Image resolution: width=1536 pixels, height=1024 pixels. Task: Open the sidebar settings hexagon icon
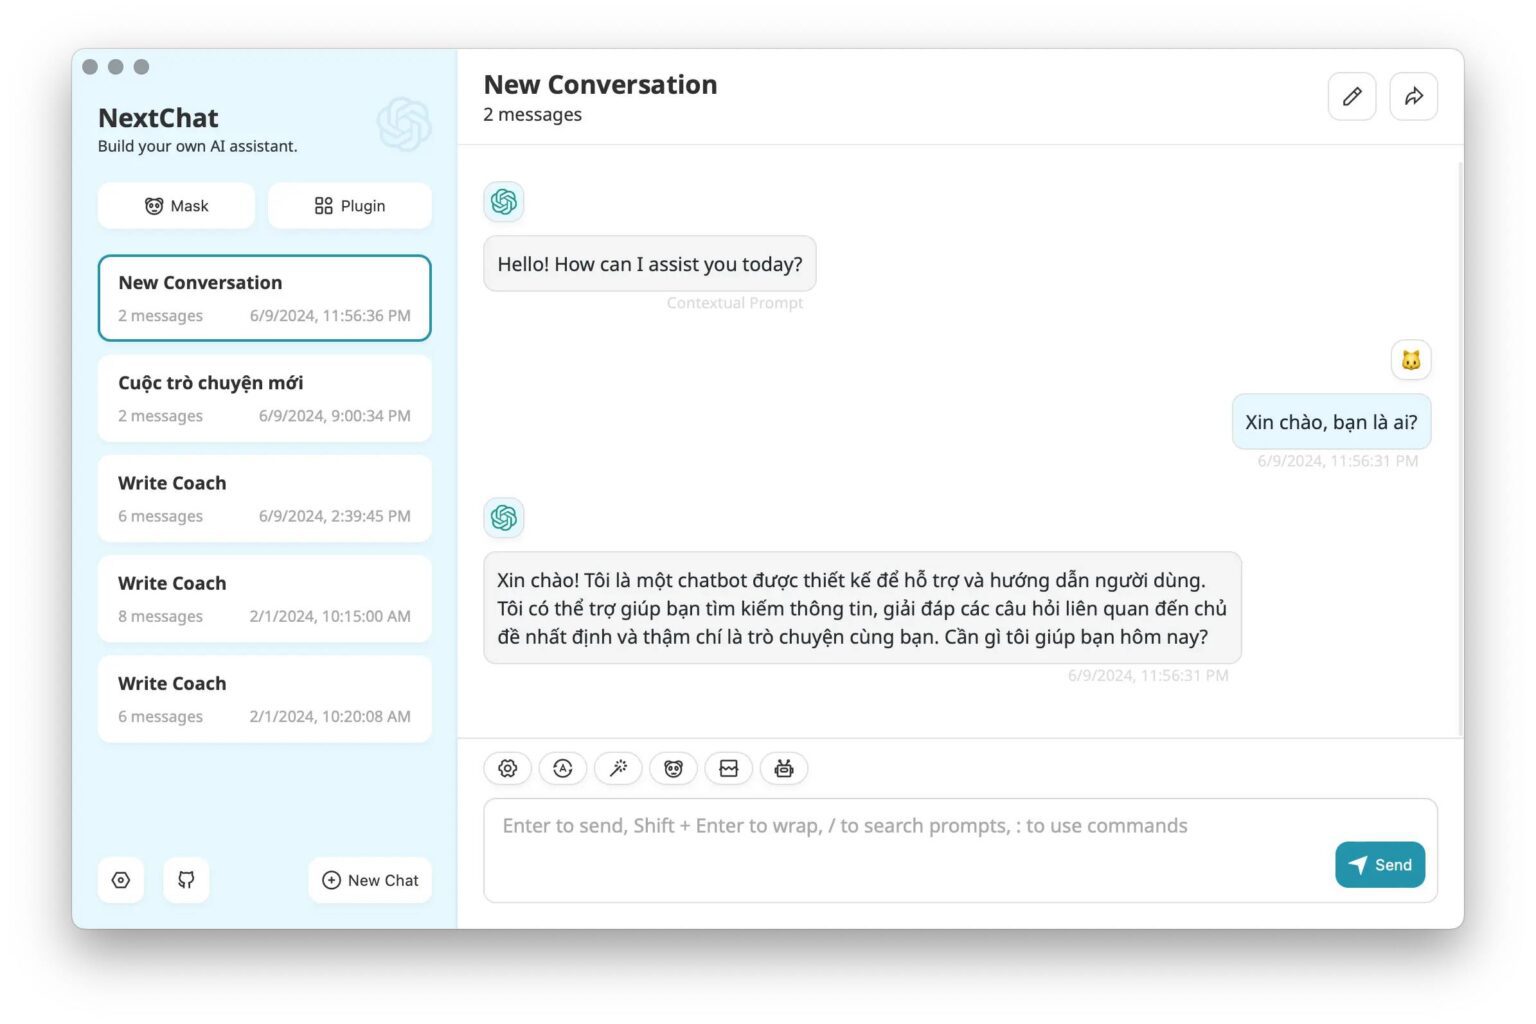click(121, 880)
